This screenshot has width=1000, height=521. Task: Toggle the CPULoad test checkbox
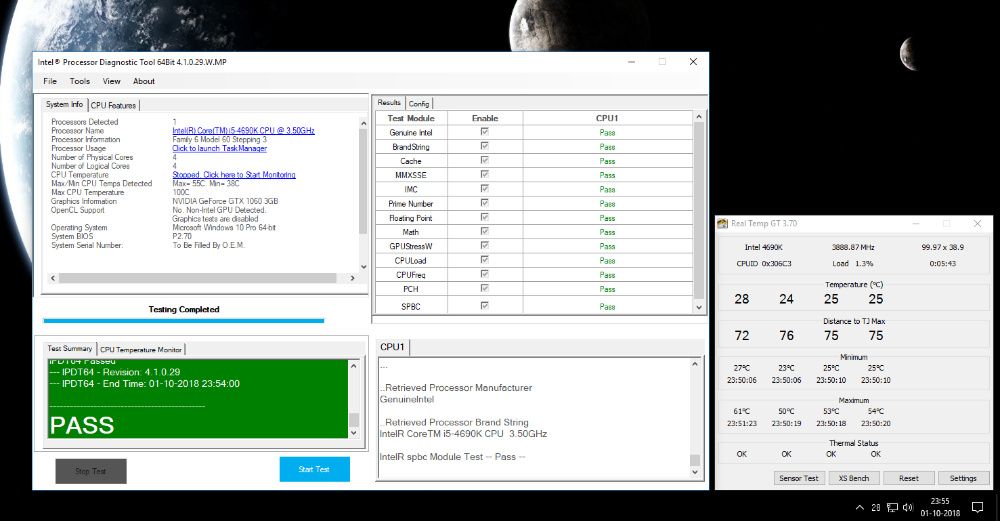pos(485,260)
